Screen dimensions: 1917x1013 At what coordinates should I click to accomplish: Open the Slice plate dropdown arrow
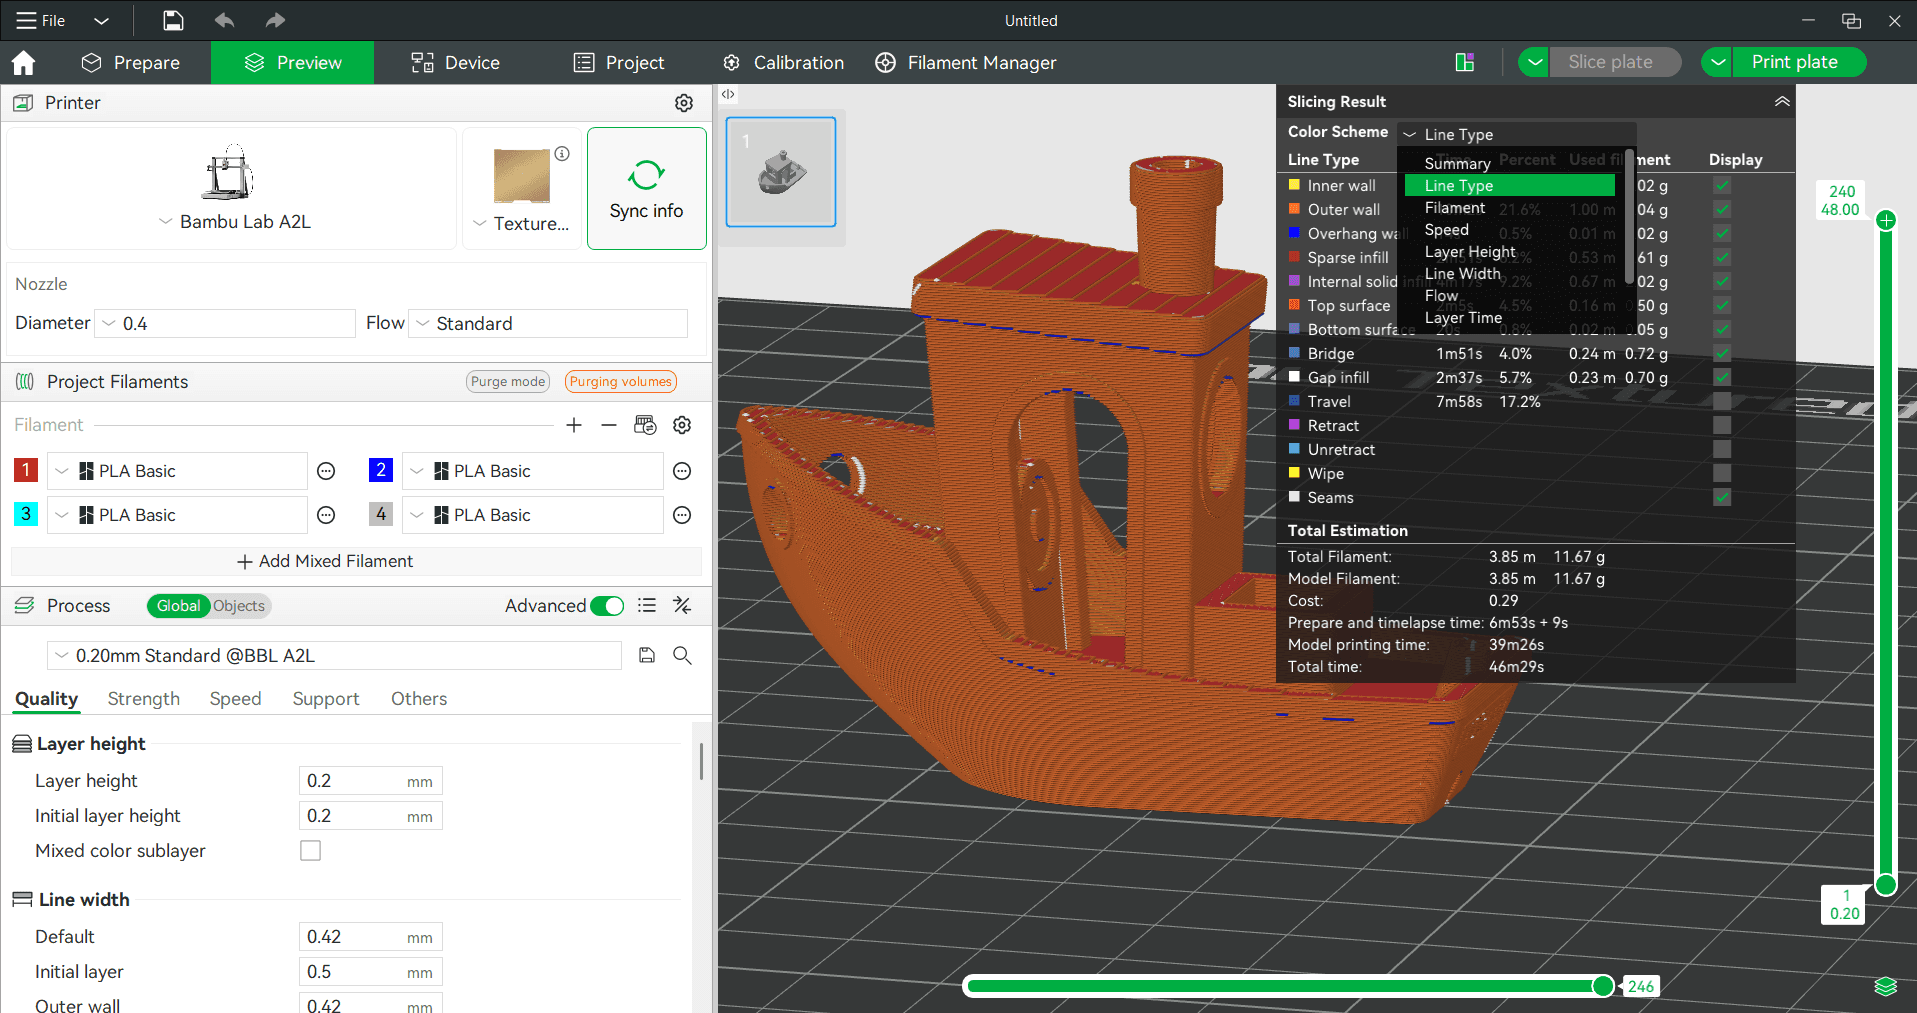point(1534,62)
